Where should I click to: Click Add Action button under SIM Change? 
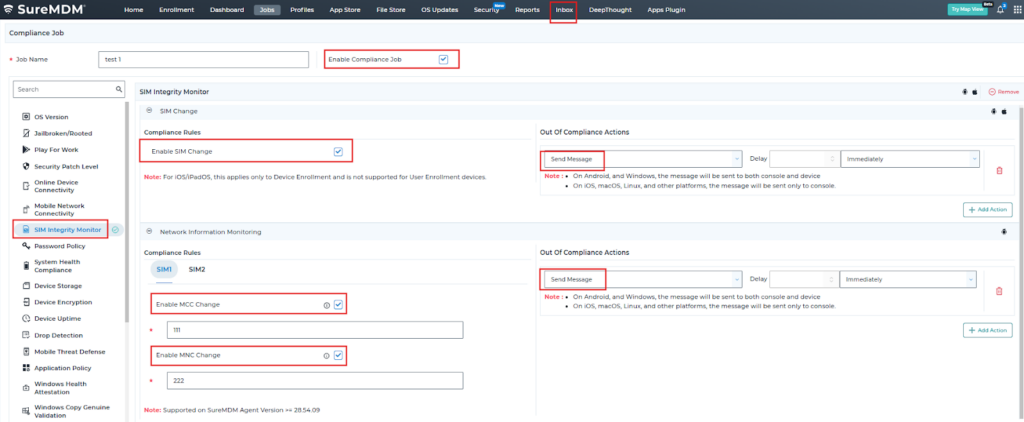(x=988, y=210)
